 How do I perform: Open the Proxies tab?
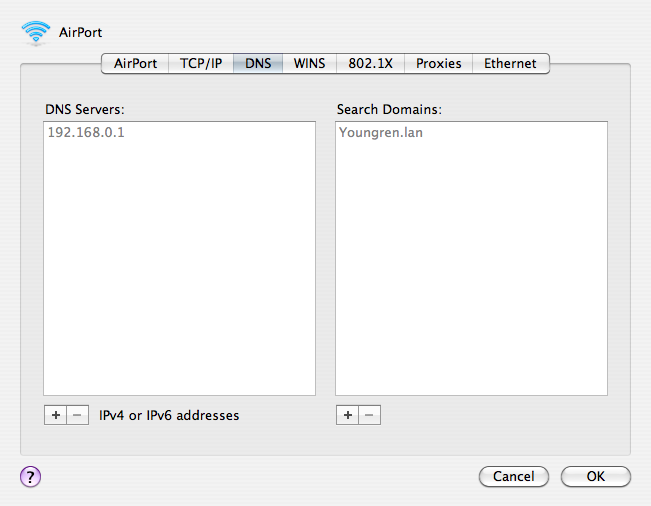(x=438, y=64)
